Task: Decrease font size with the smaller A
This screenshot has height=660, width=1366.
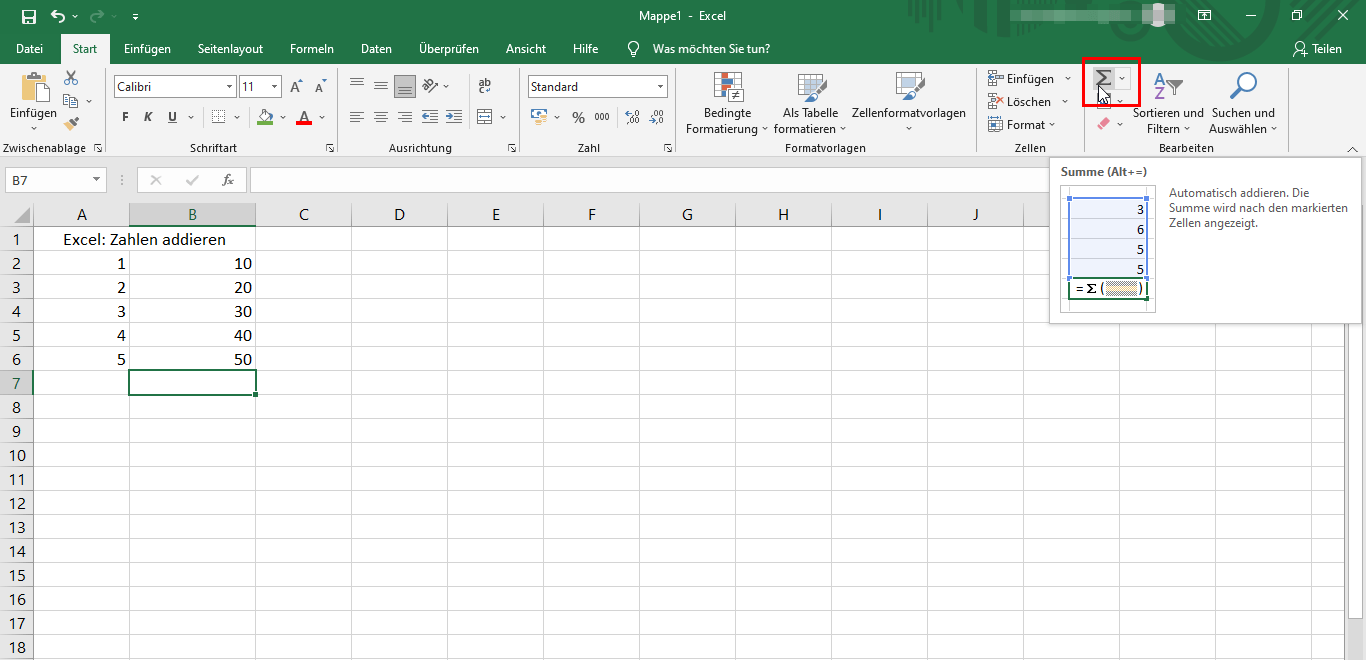Action: pyautogui.click(x=319, y=87)
